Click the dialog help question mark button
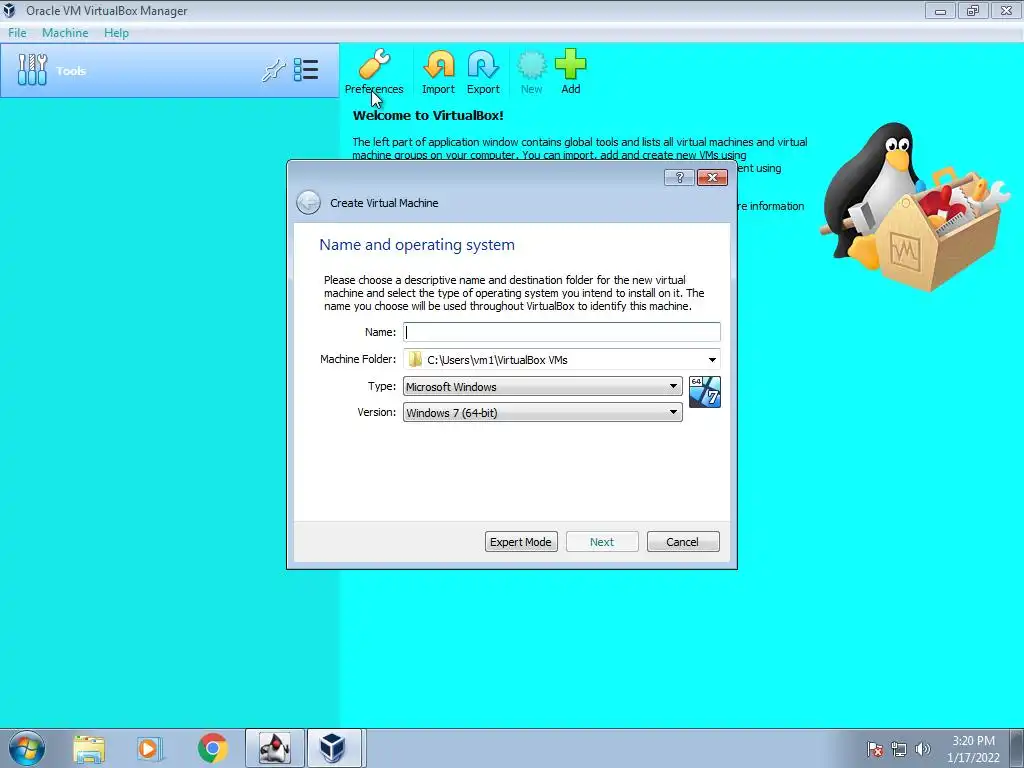Screen dimensions: 1024x768 coord(679,178)
